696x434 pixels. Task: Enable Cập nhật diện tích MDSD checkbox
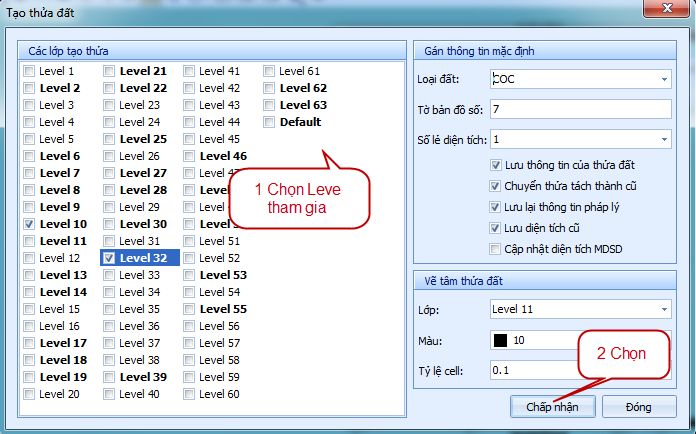[496, 248]
